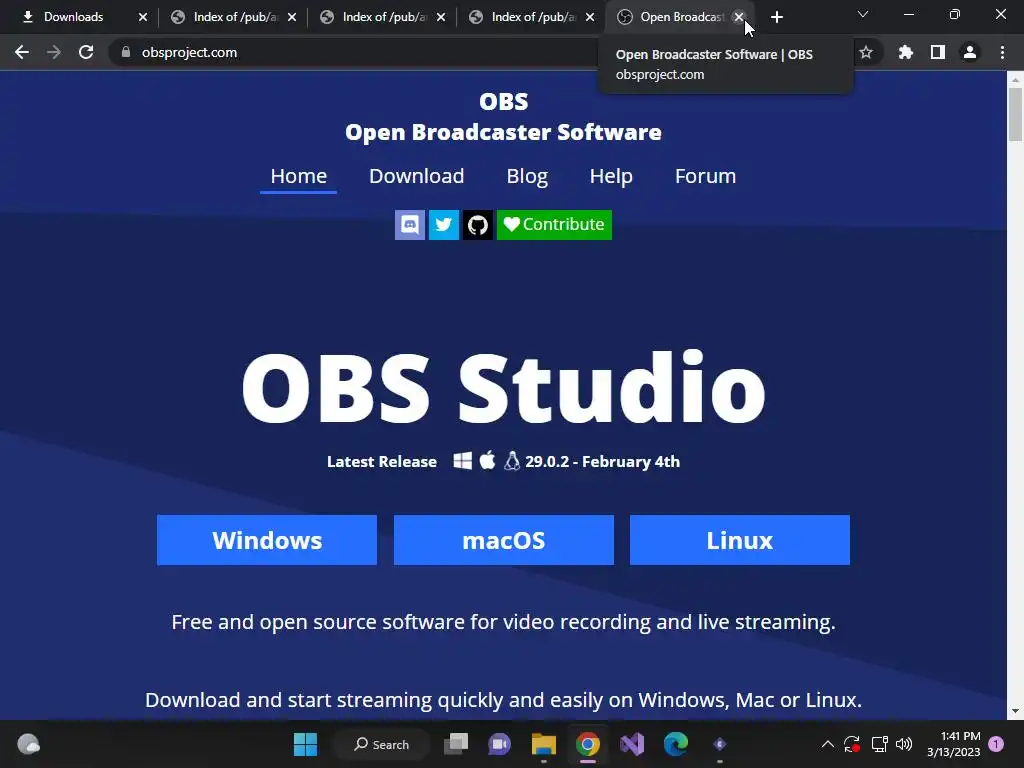The image size is (1024, 768).
Task: Click the Open Broadcaster Software heading
Action: tap(504, 133)
